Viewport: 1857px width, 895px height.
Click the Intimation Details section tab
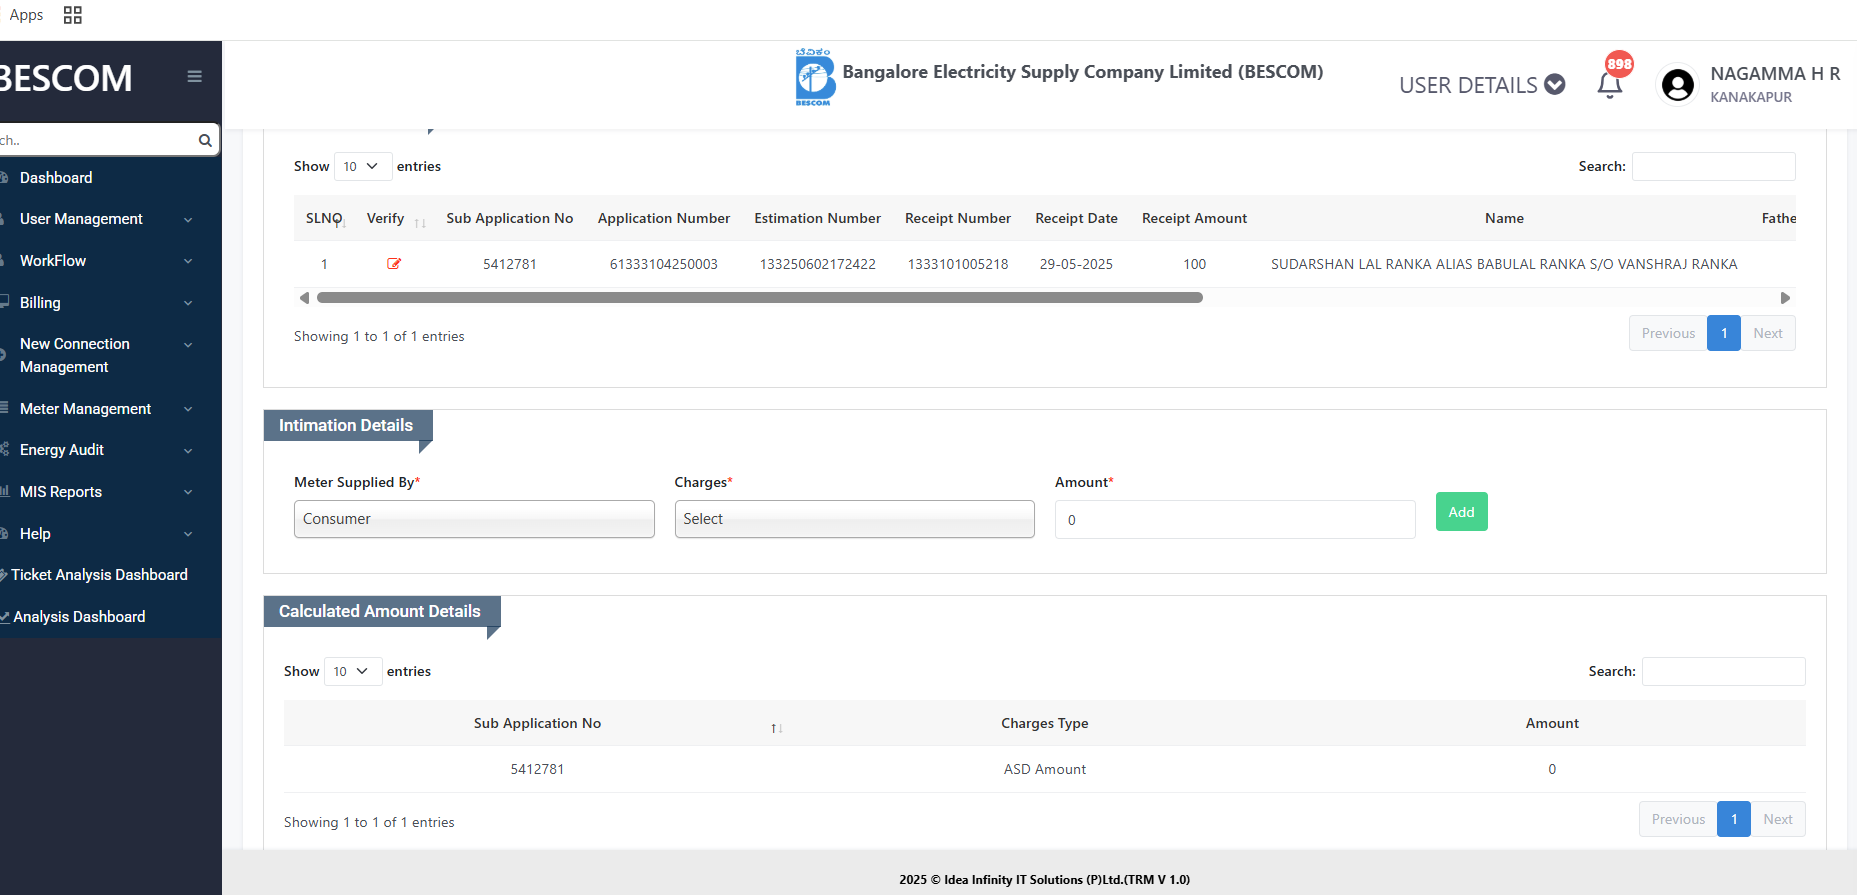347,425
